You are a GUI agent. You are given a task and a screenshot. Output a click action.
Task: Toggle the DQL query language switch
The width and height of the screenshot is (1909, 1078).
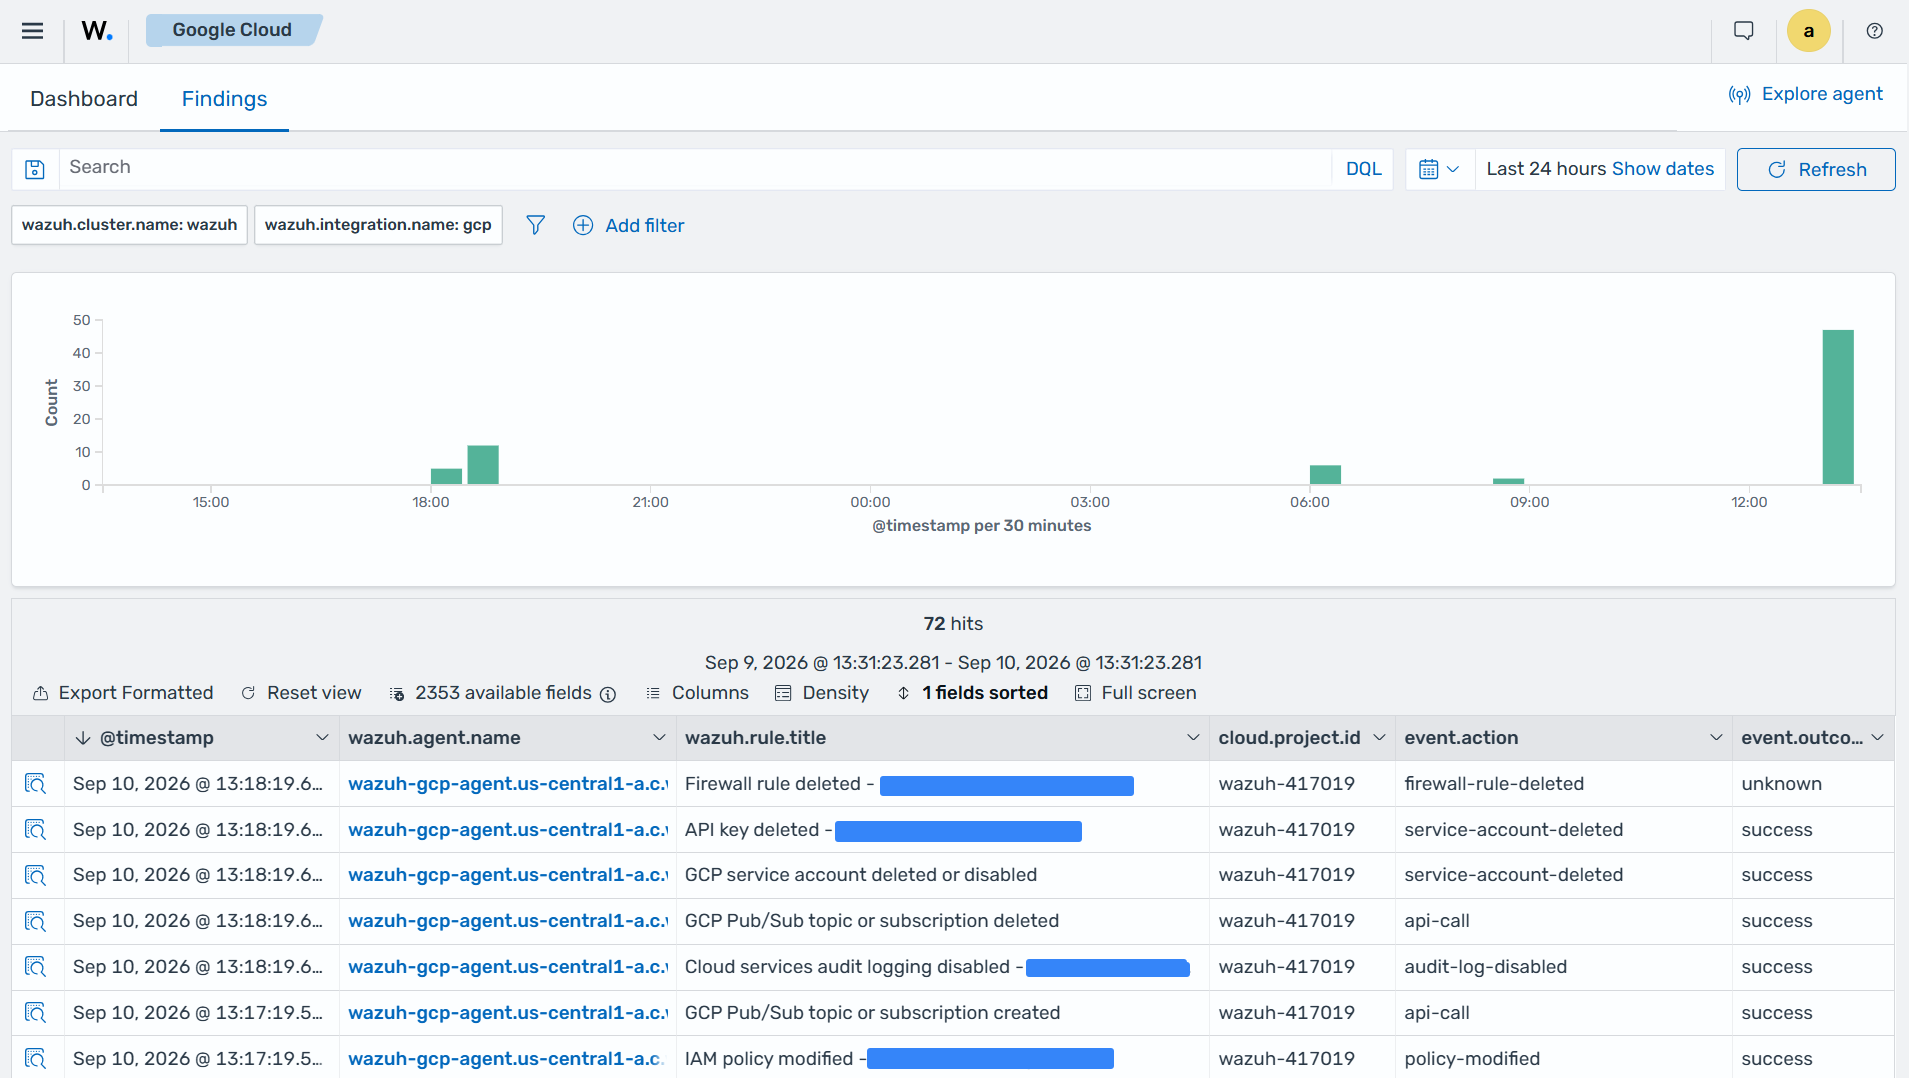click(x=1363, y=169)
